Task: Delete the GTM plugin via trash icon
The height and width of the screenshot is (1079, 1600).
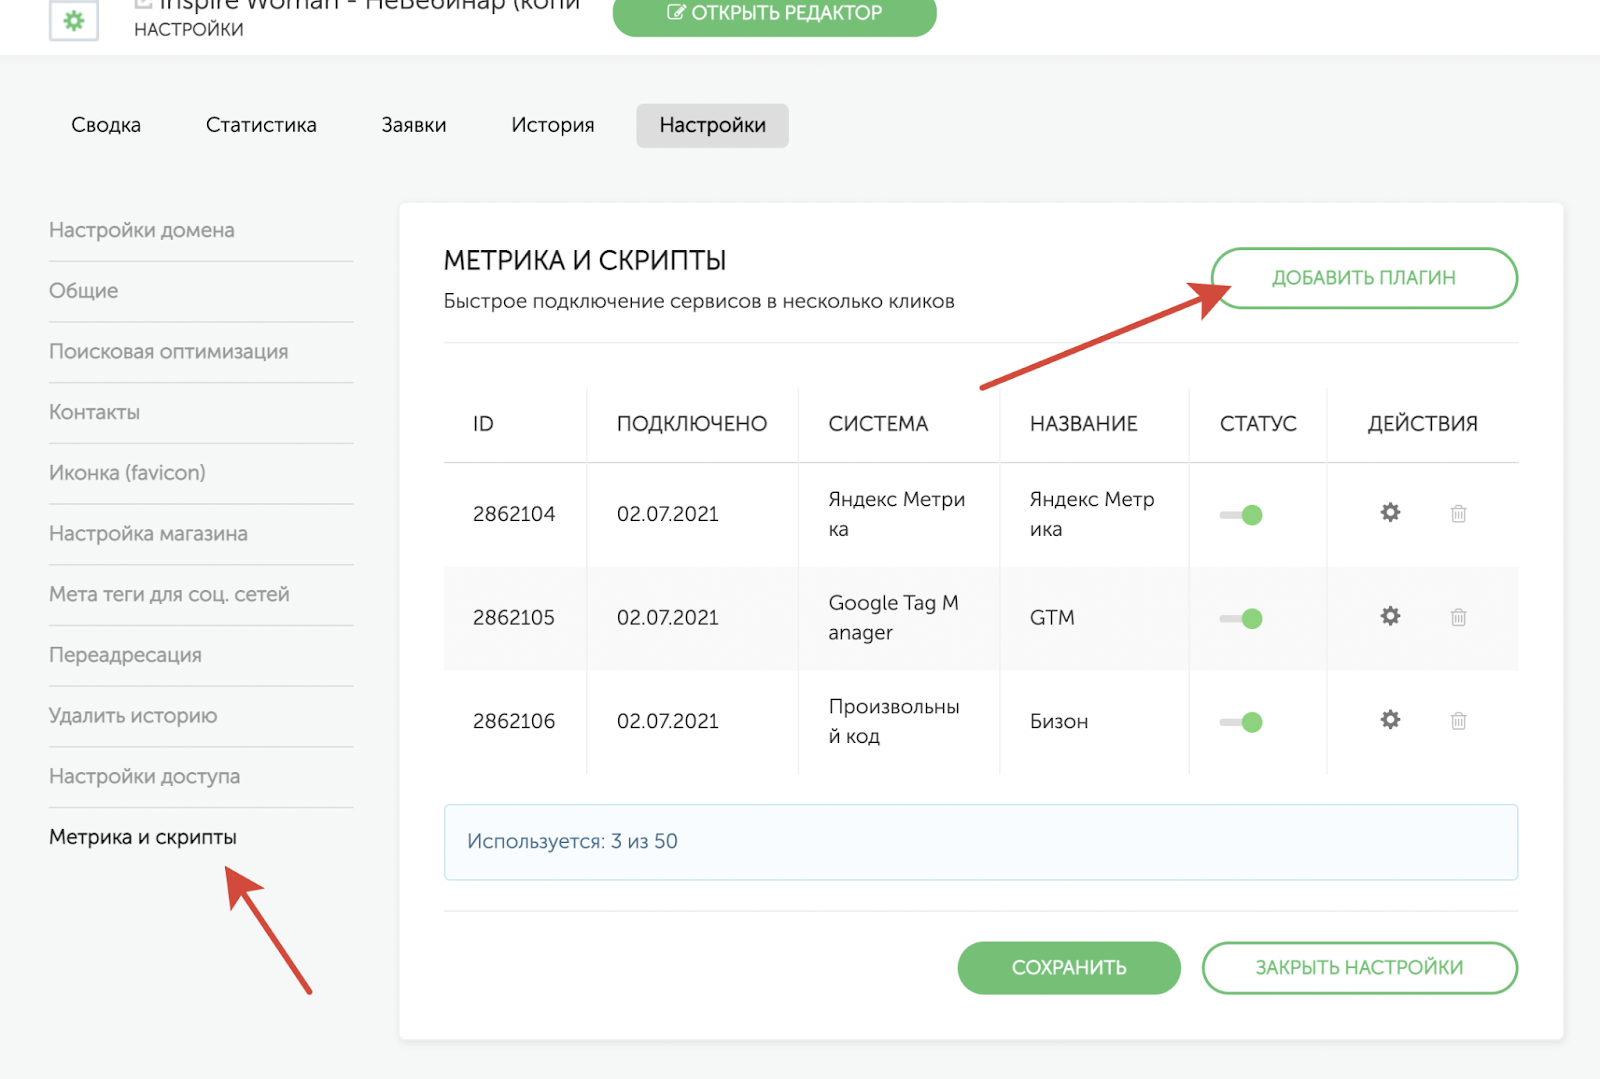Action: click(x=1458, y=617)
